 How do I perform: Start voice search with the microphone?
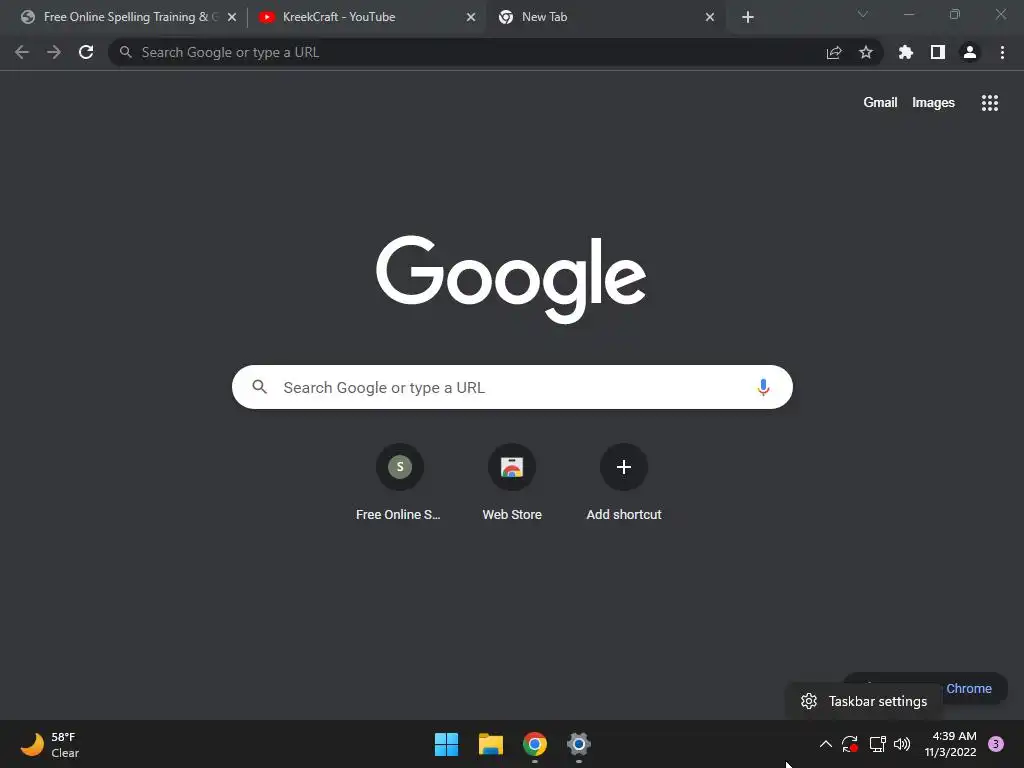[763, 387]
